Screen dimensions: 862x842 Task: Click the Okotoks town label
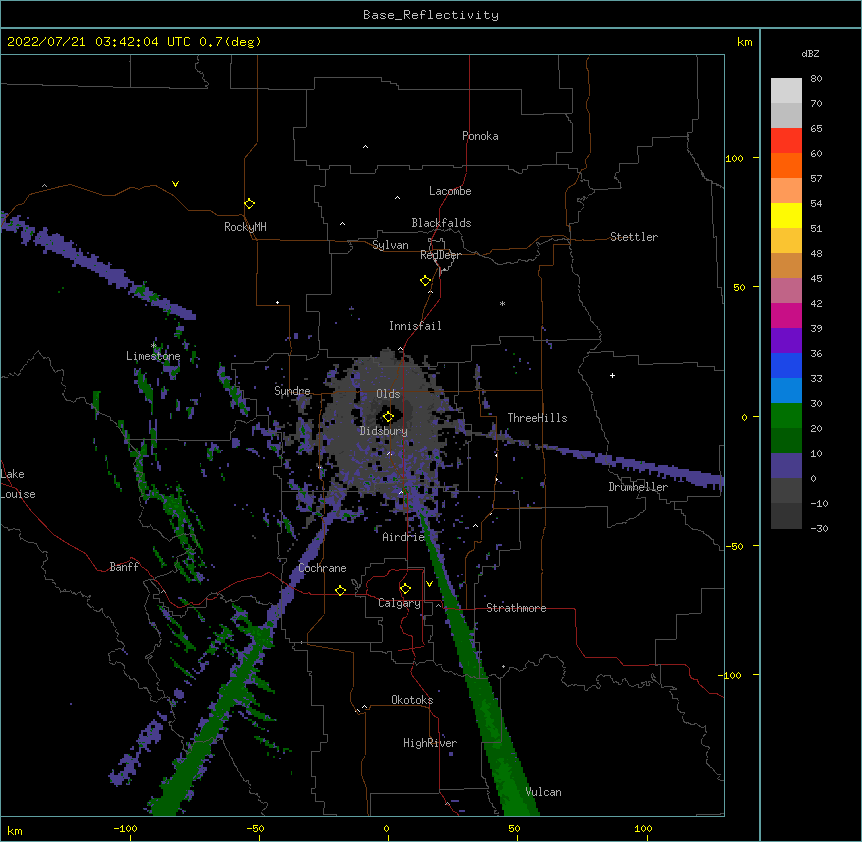point(412,700)
